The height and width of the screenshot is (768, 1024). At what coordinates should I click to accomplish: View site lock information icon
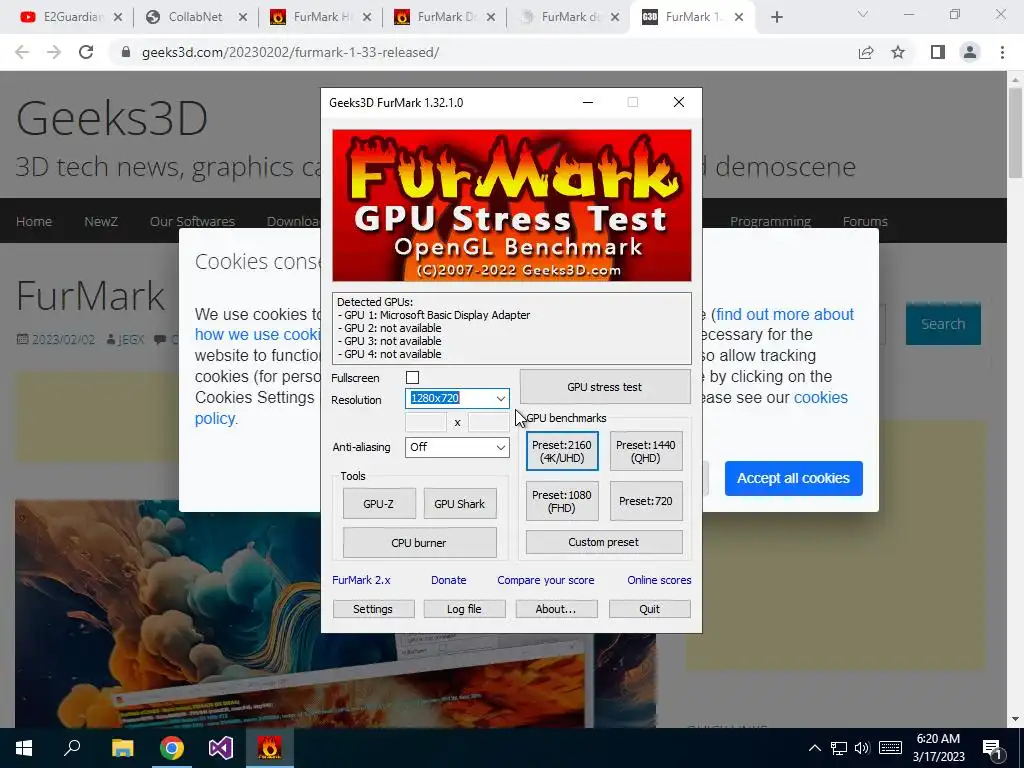[126, 52]
